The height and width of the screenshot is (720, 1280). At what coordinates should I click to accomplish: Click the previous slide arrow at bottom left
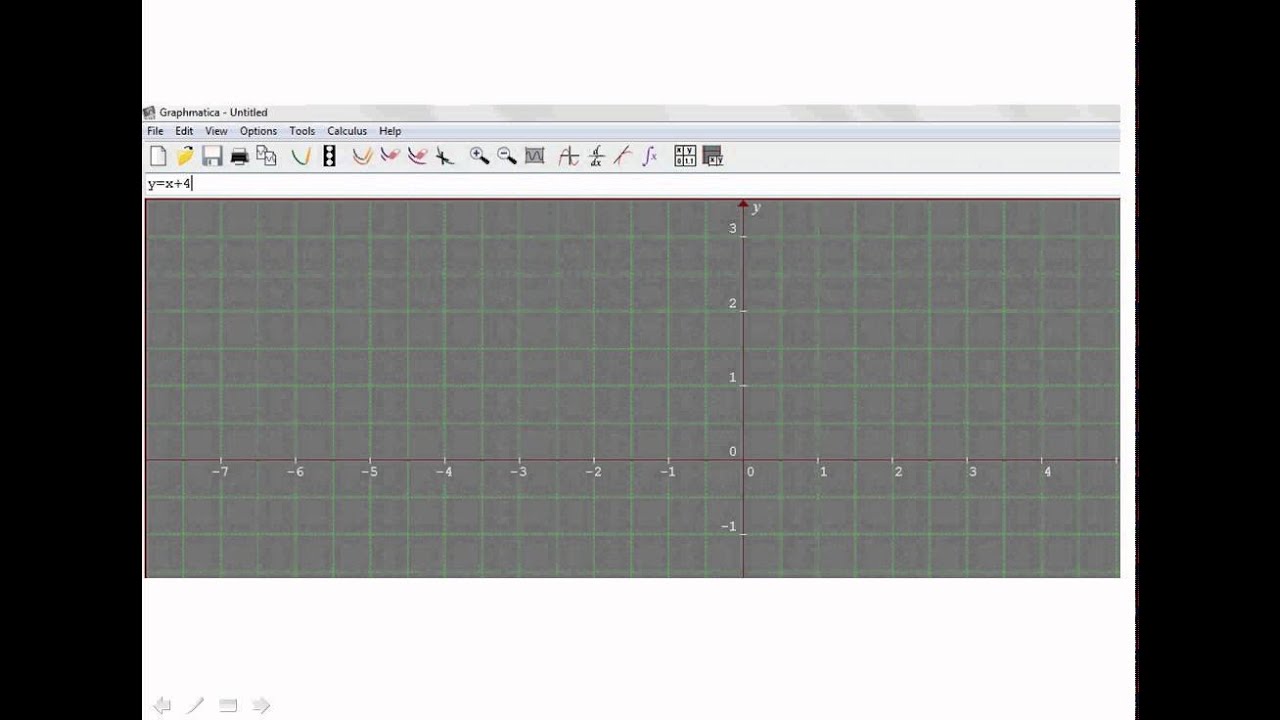161,706
